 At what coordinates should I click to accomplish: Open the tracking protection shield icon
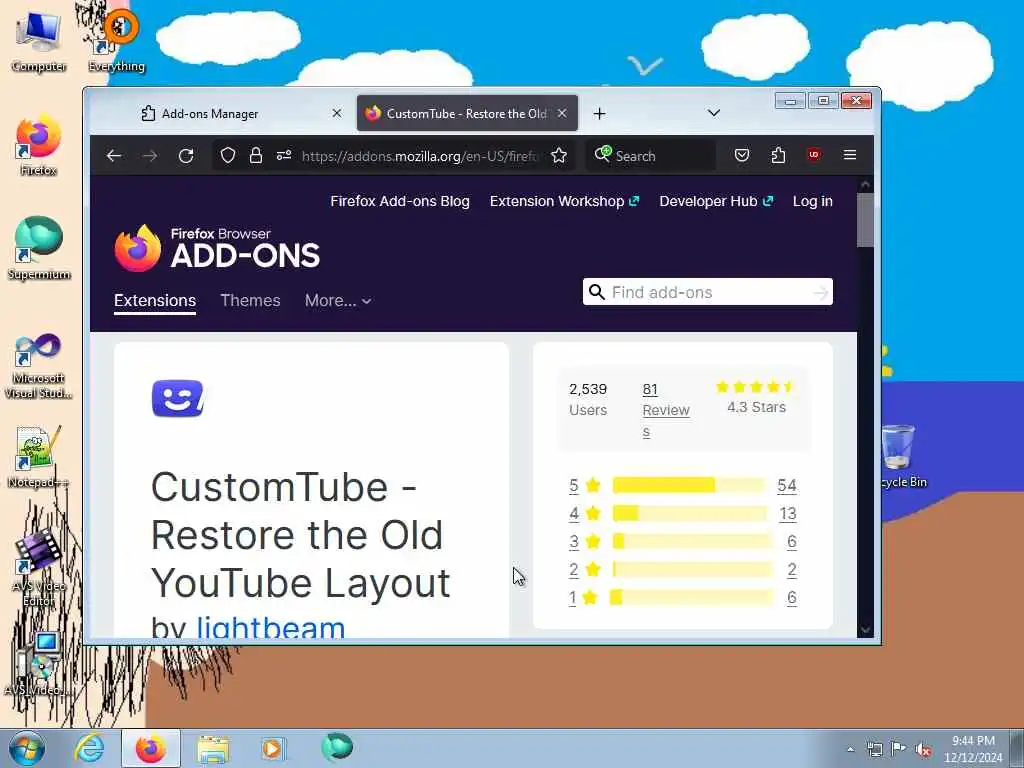pyautogui.click(x=227, y=155)
